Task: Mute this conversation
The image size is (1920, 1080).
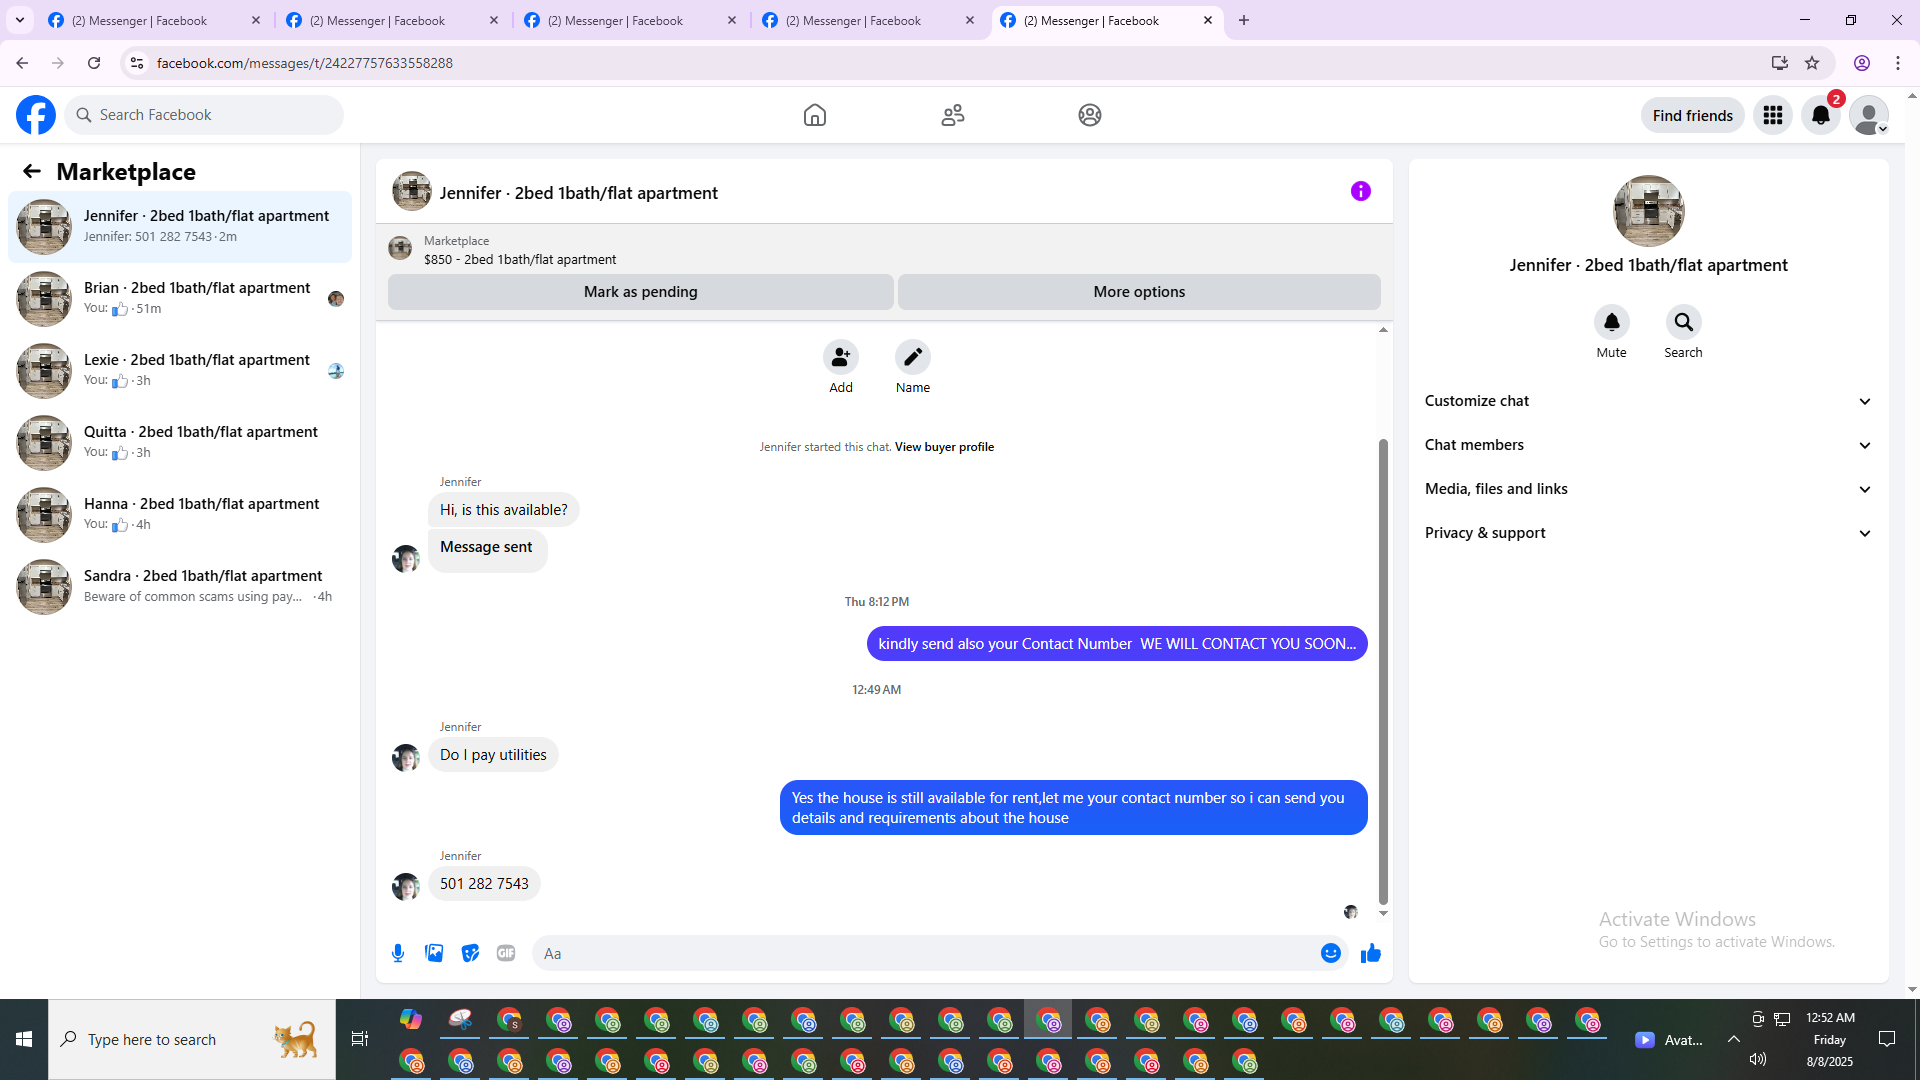Action: [x=1611, y=322]
